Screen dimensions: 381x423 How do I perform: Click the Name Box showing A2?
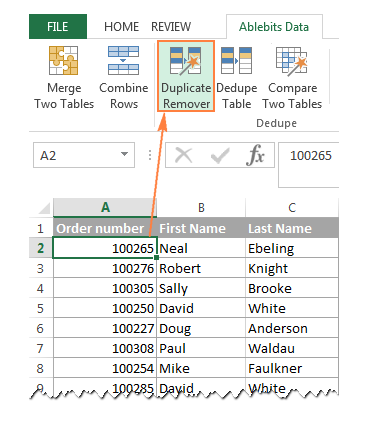(x=84, y=155)
